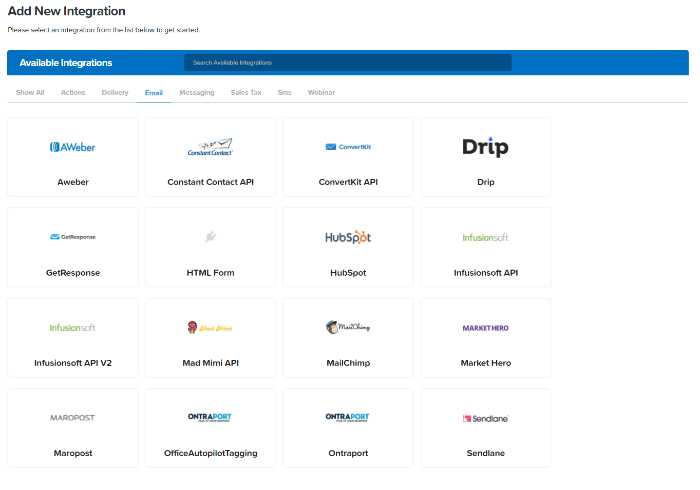Select the MailChimp label
The width and height of the screenshot is (700, 490).
coord(348,363)
